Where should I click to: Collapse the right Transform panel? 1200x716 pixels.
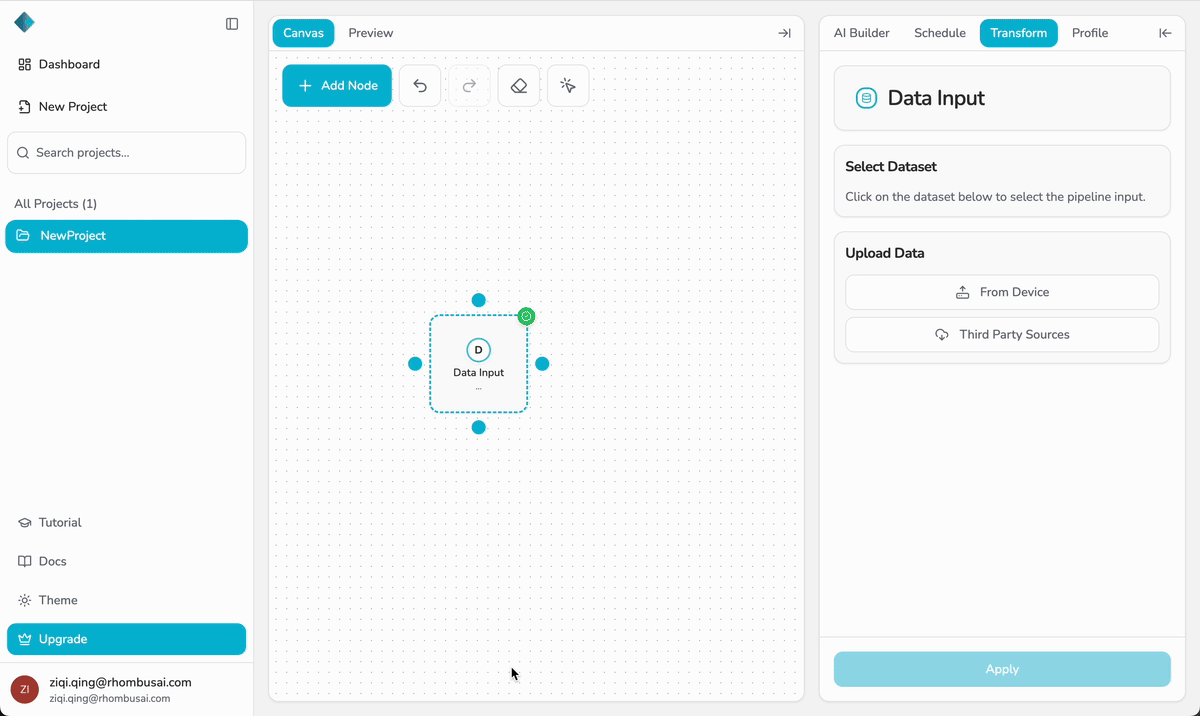click(1164, 32)
